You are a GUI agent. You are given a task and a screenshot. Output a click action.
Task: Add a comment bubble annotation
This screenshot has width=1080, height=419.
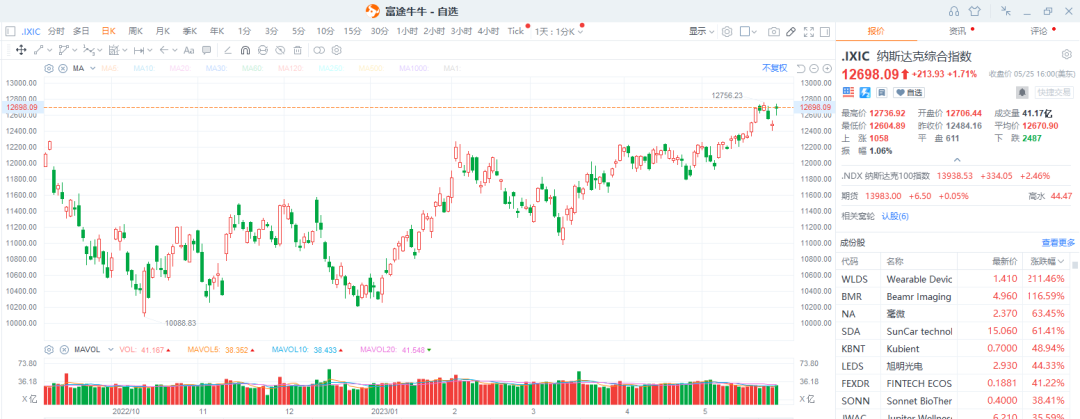coord(207,50)
